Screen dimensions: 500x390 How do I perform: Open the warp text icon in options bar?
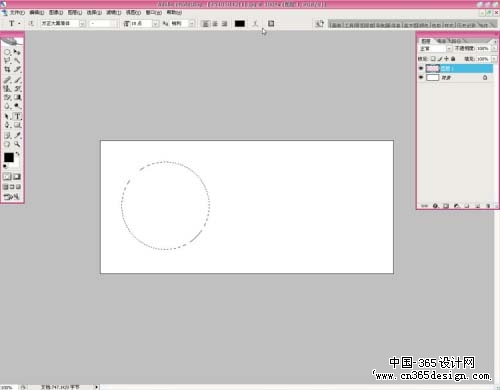click(255, 24)
